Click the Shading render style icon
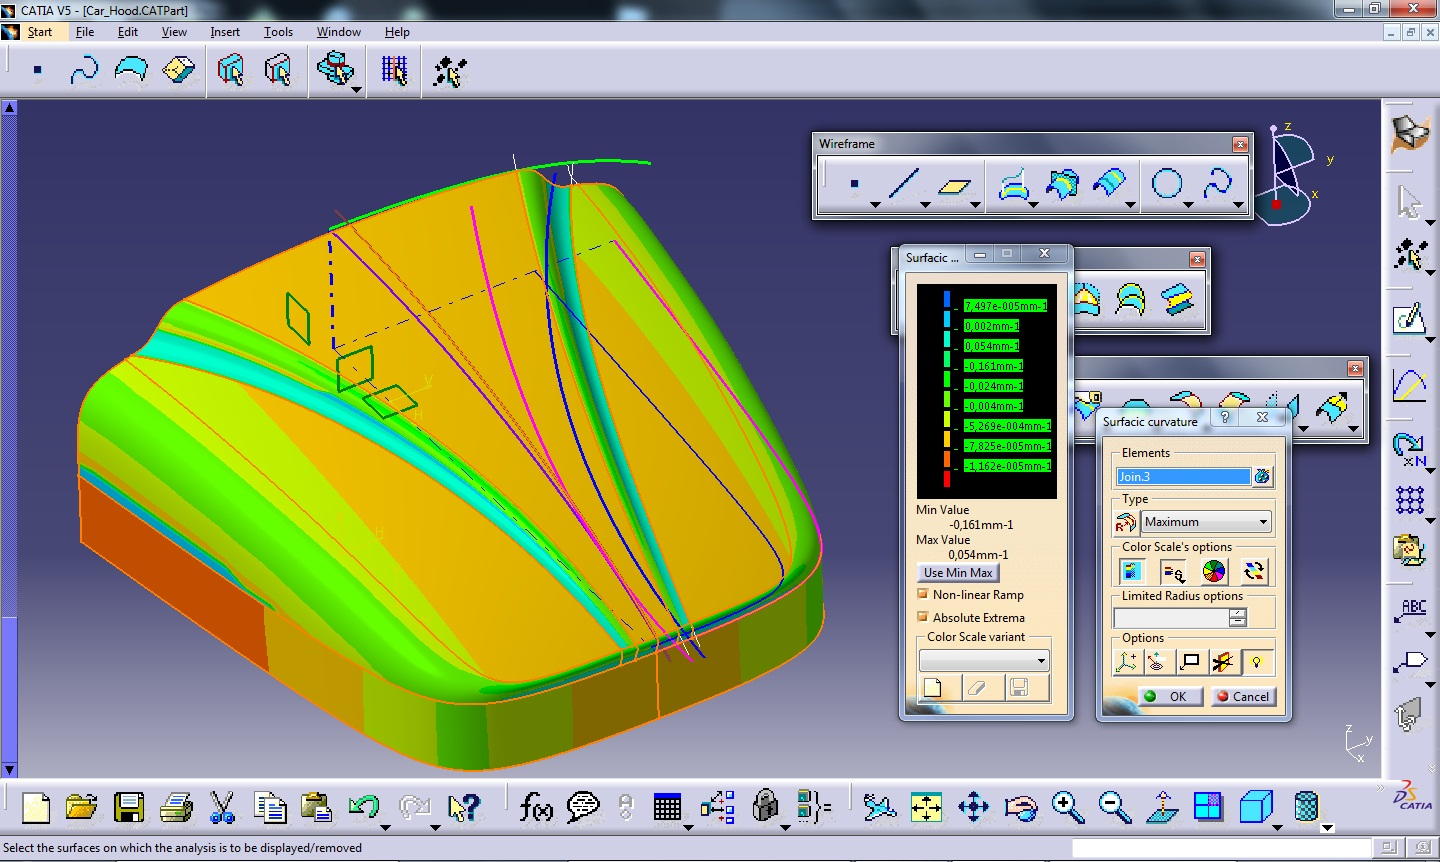Viewport: 1440px width, 862px height. 1306,806
